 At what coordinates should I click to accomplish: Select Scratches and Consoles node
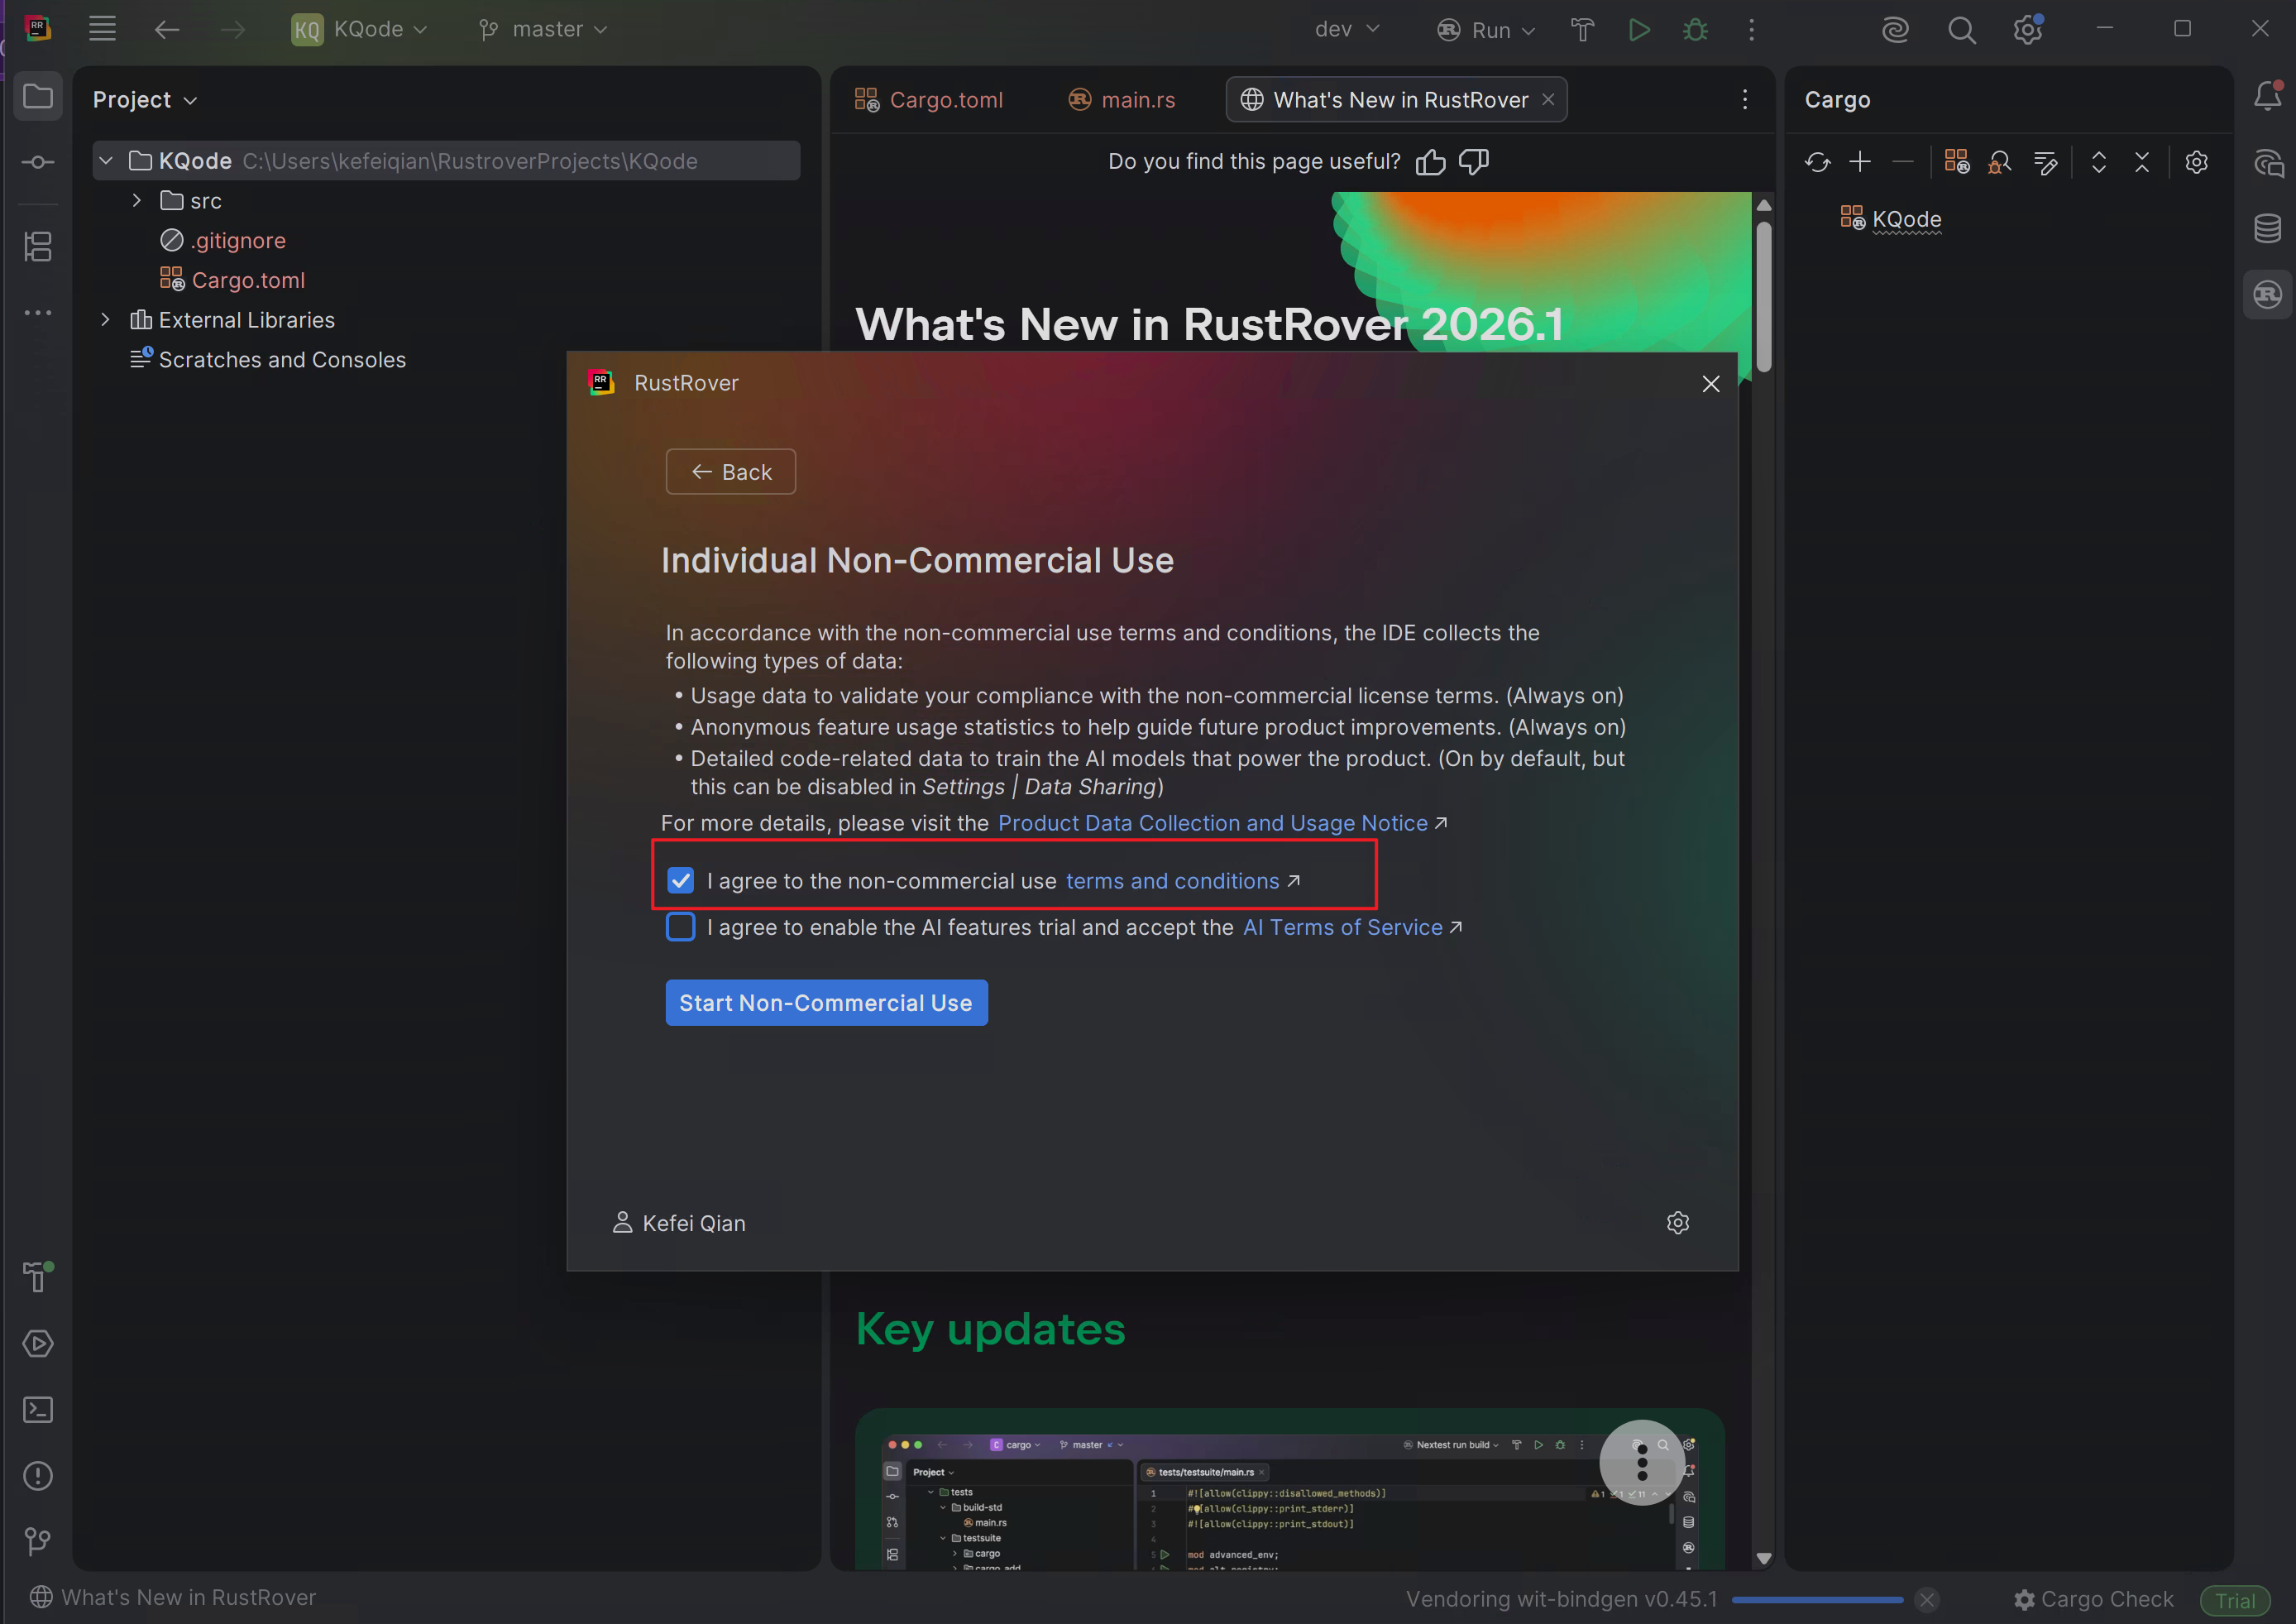[282, 360]
